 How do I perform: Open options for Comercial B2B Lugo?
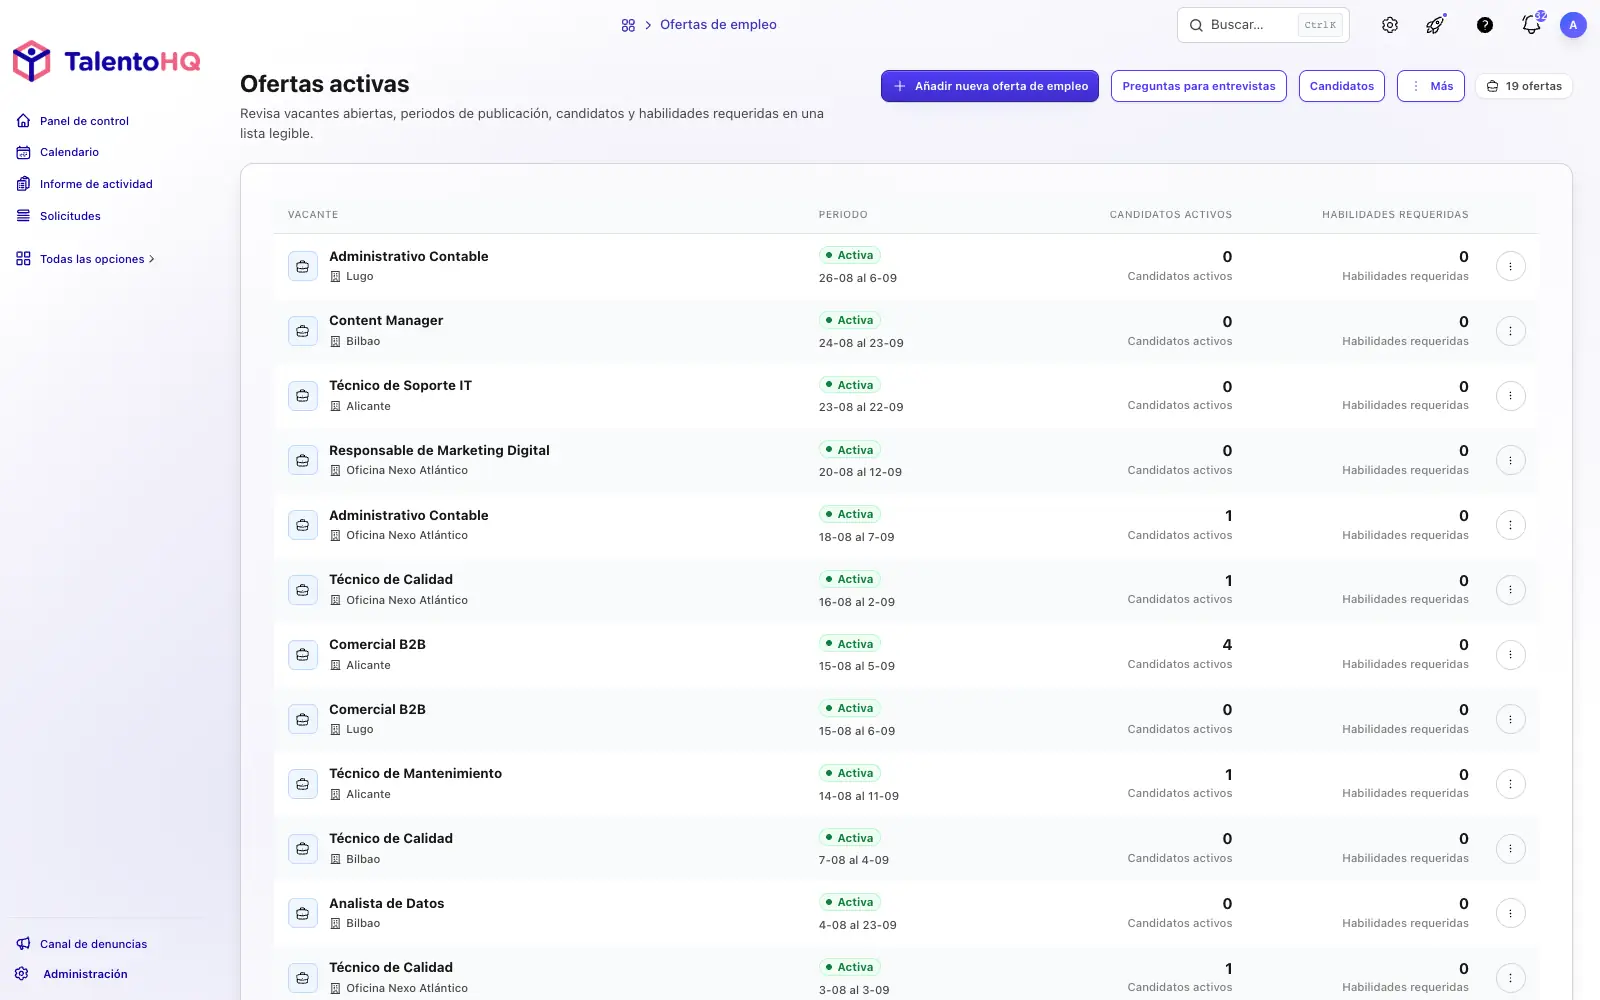click(x=1510, y=719)
